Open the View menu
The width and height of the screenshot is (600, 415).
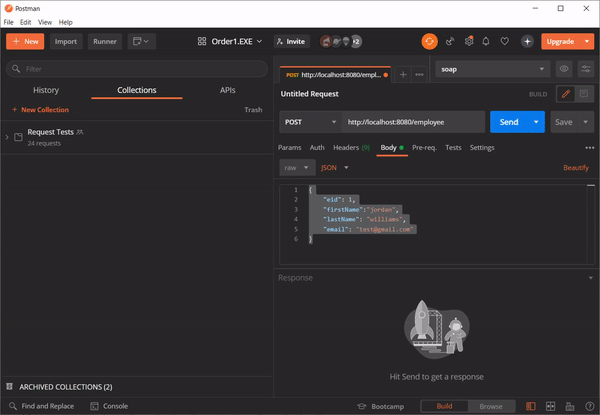pos(45,22)
